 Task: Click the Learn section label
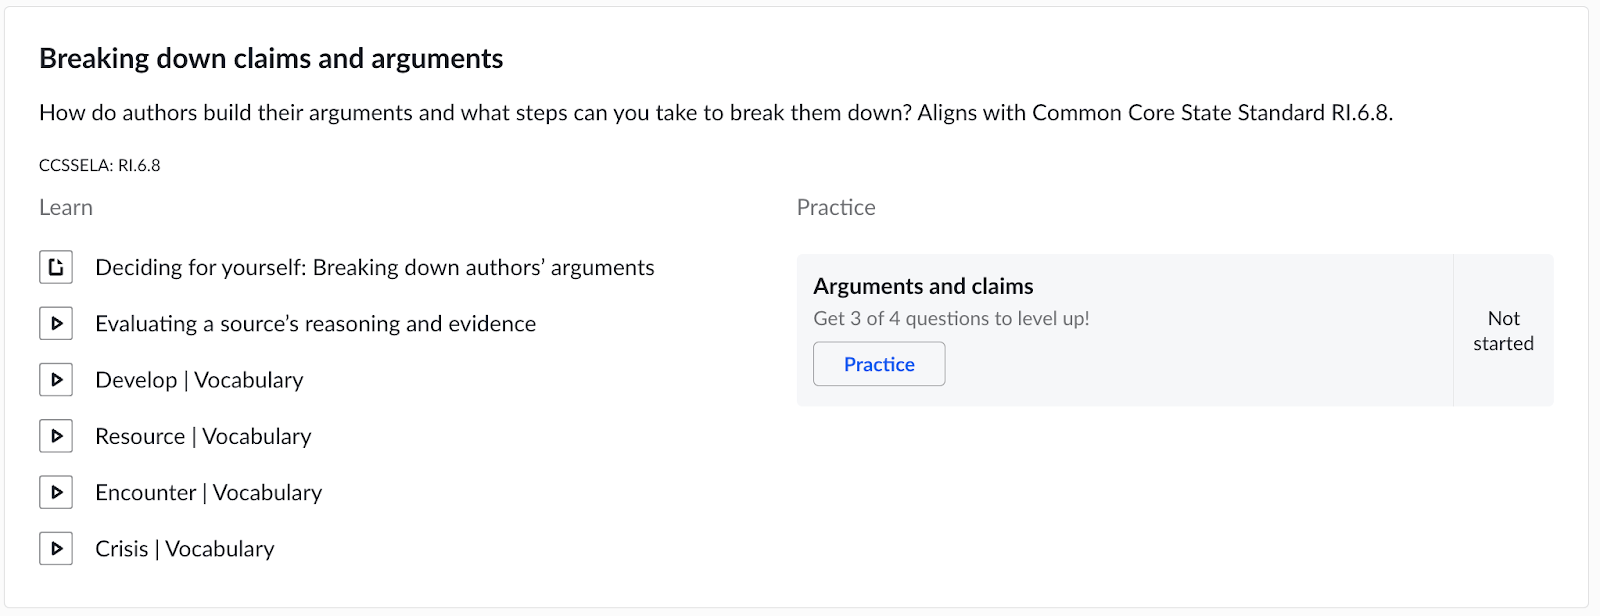point(66,208)
